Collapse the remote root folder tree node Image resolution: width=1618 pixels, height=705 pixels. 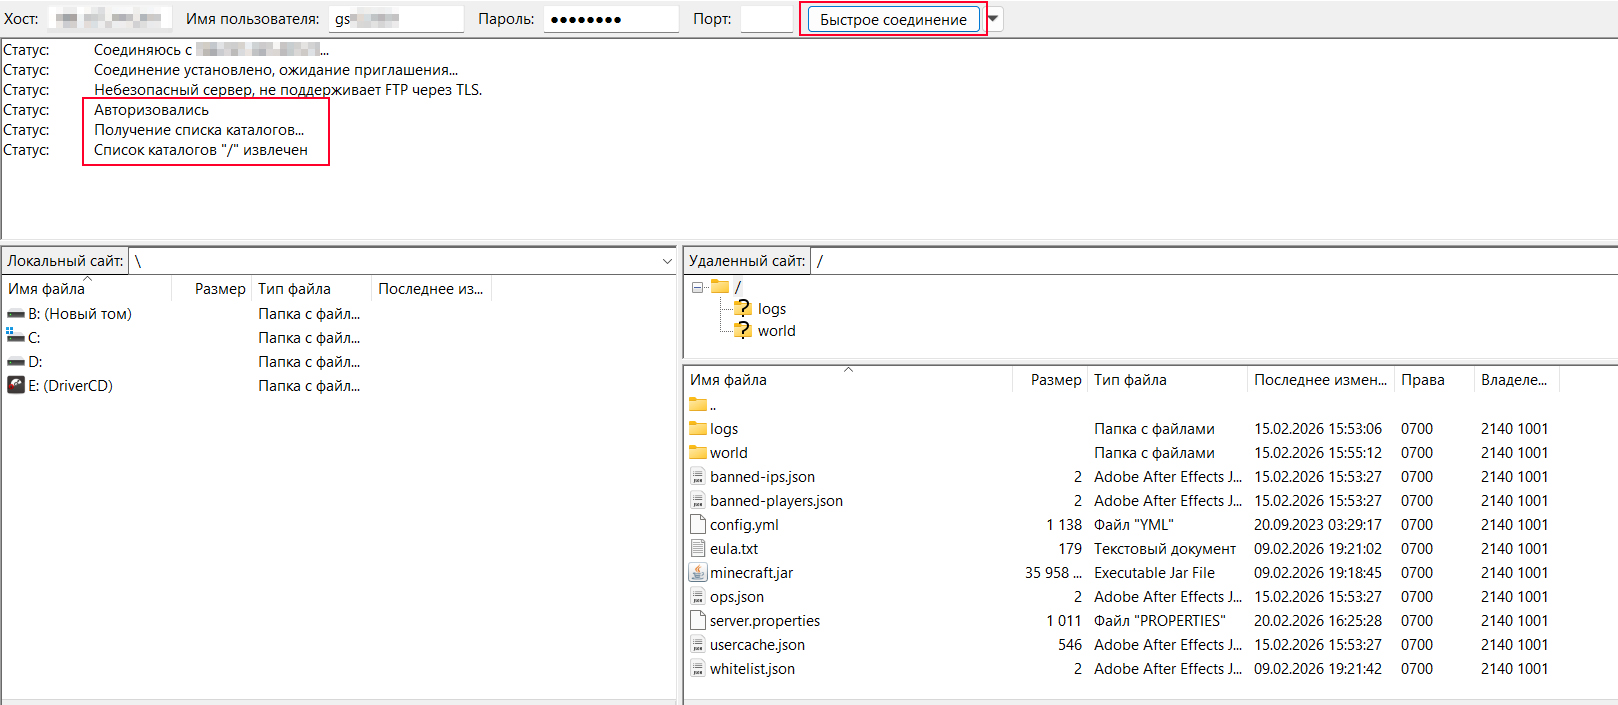coord(697,287)
